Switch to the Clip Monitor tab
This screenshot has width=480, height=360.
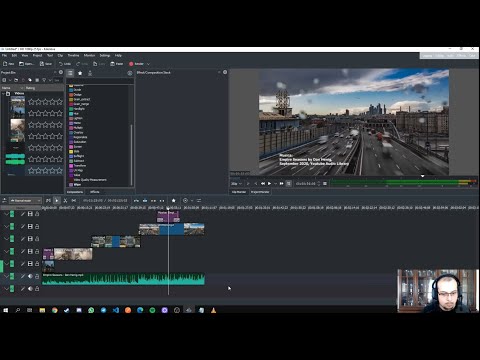tap(239, 192)
